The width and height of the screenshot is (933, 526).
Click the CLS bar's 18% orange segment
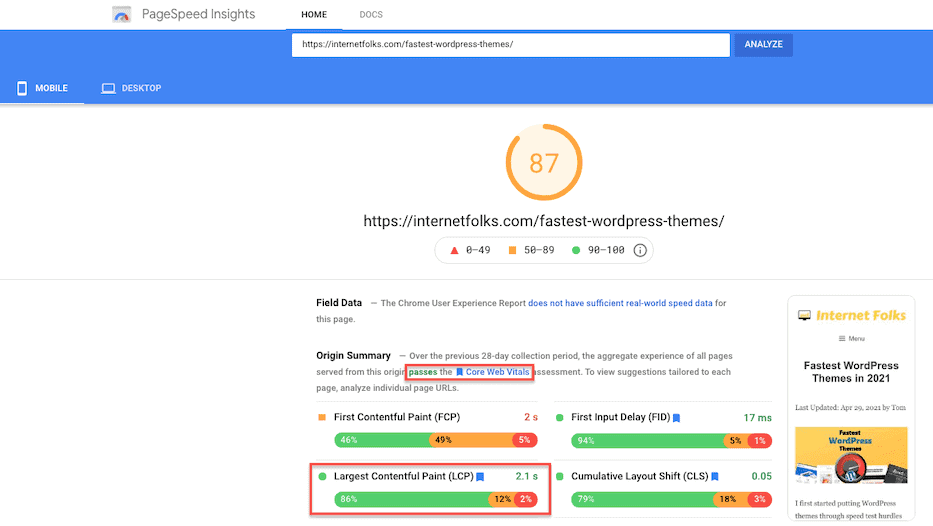pyautogui.click(x=730, y=499)
